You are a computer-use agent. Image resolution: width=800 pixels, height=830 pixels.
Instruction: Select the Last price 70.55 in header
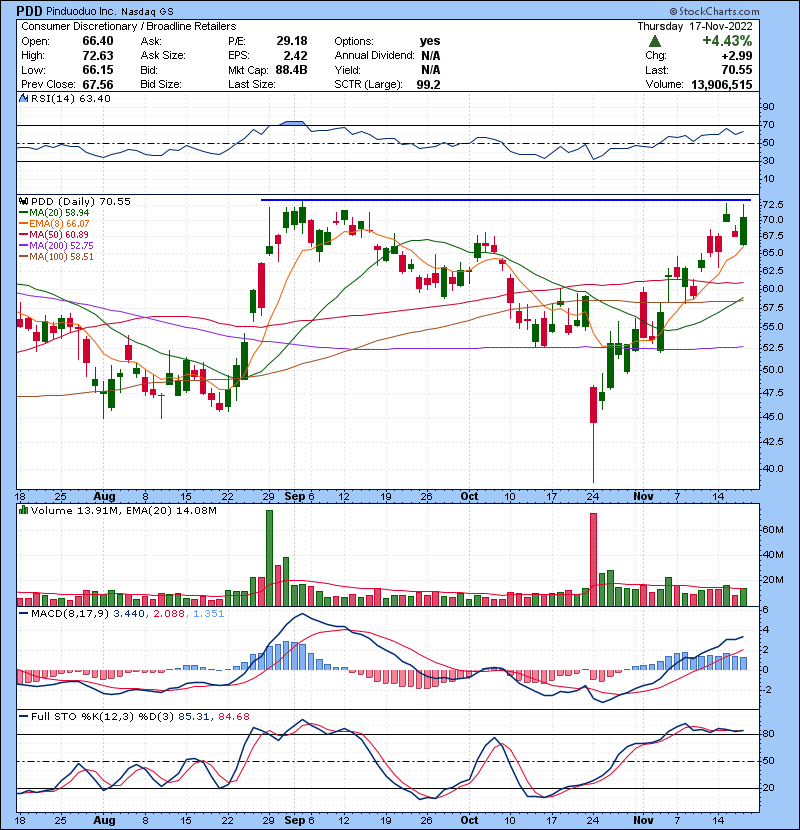736,70
